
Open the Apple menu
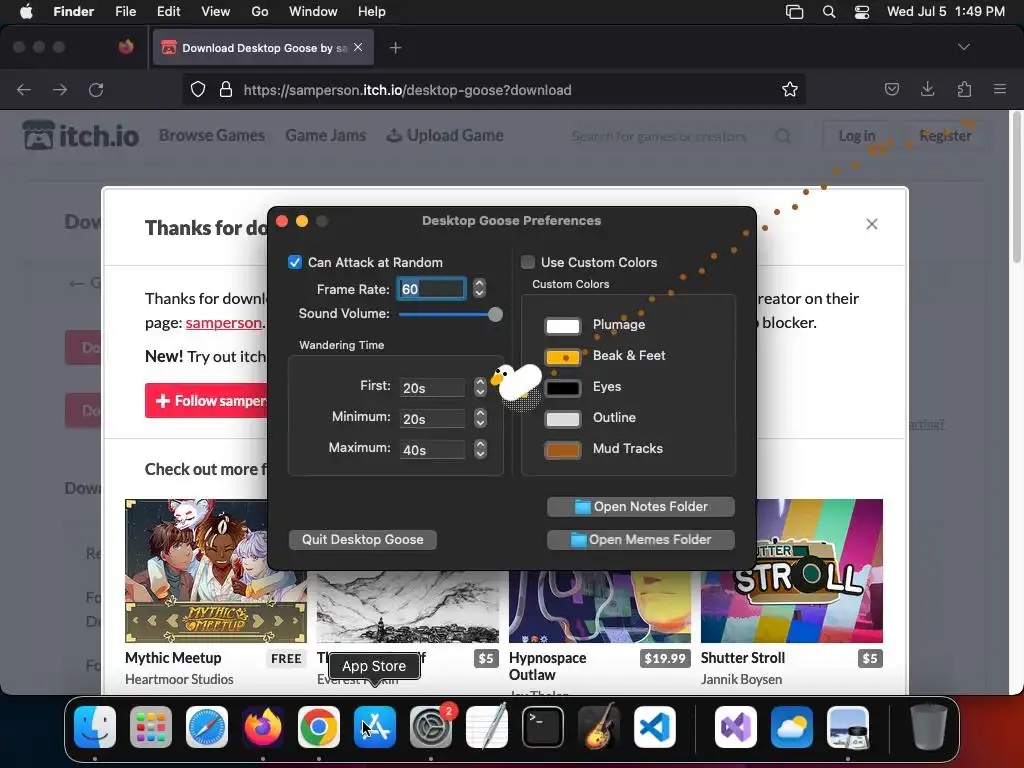click(x=26, y=12)
